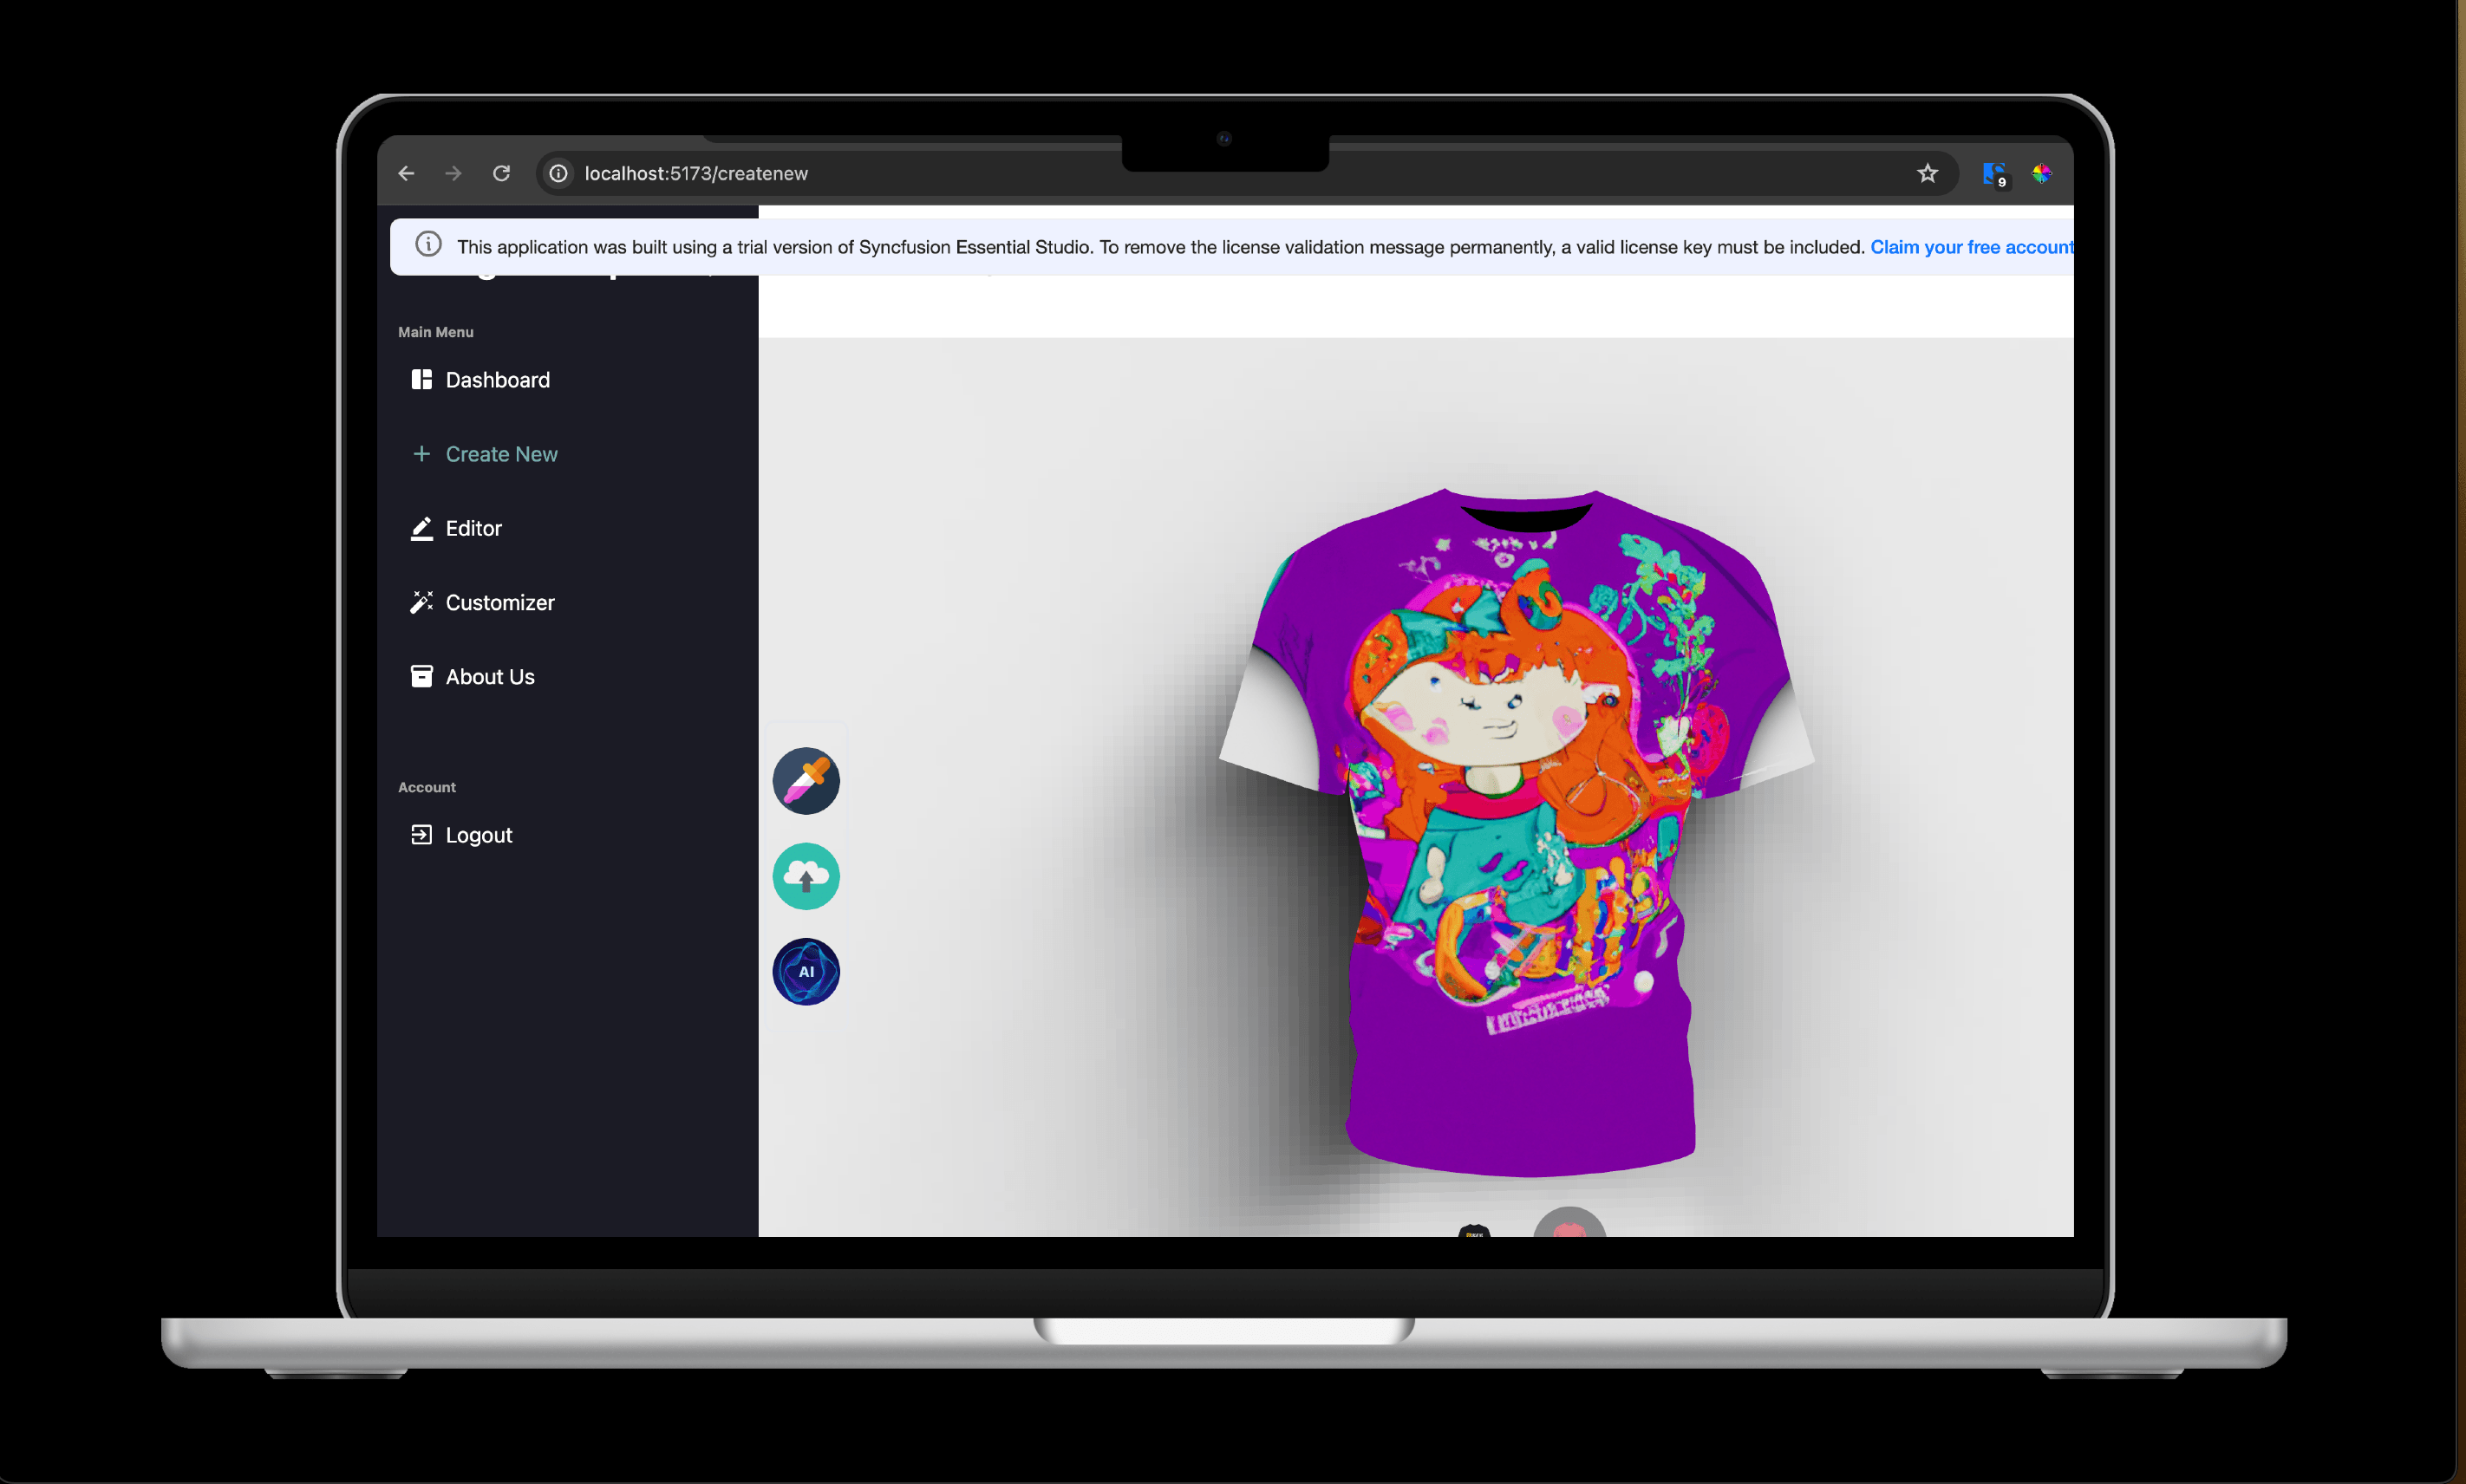Click the Claim your free account link

1971,246
